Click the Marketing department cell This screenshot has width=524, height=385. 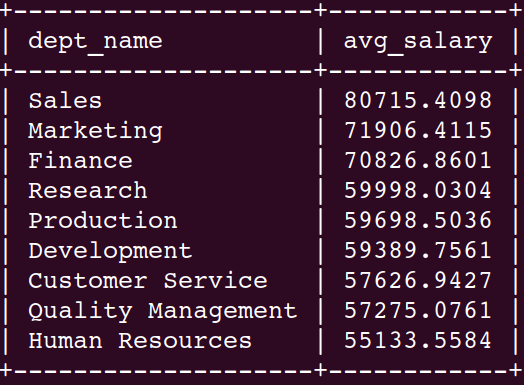click(96, 131)
